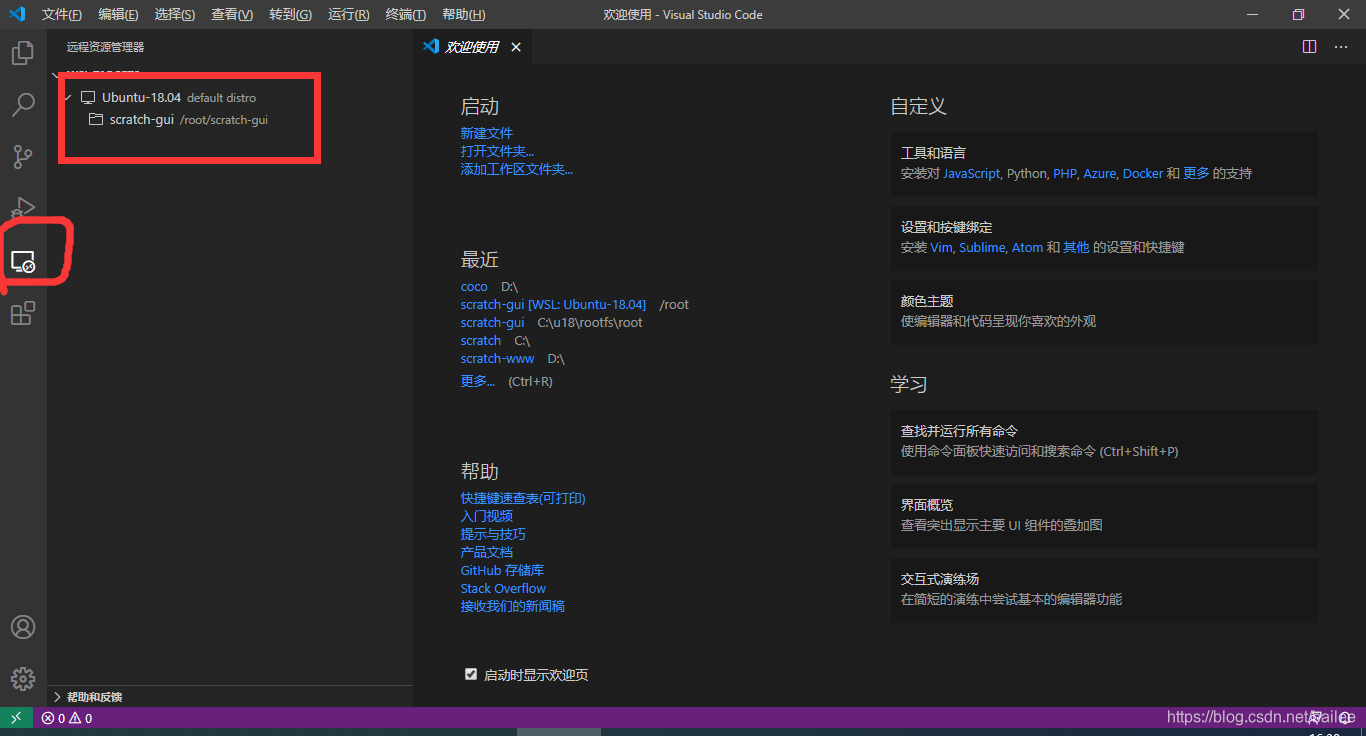Click the 交互式演练场 card
The image size is (1366, 736).
point(1104,589)
